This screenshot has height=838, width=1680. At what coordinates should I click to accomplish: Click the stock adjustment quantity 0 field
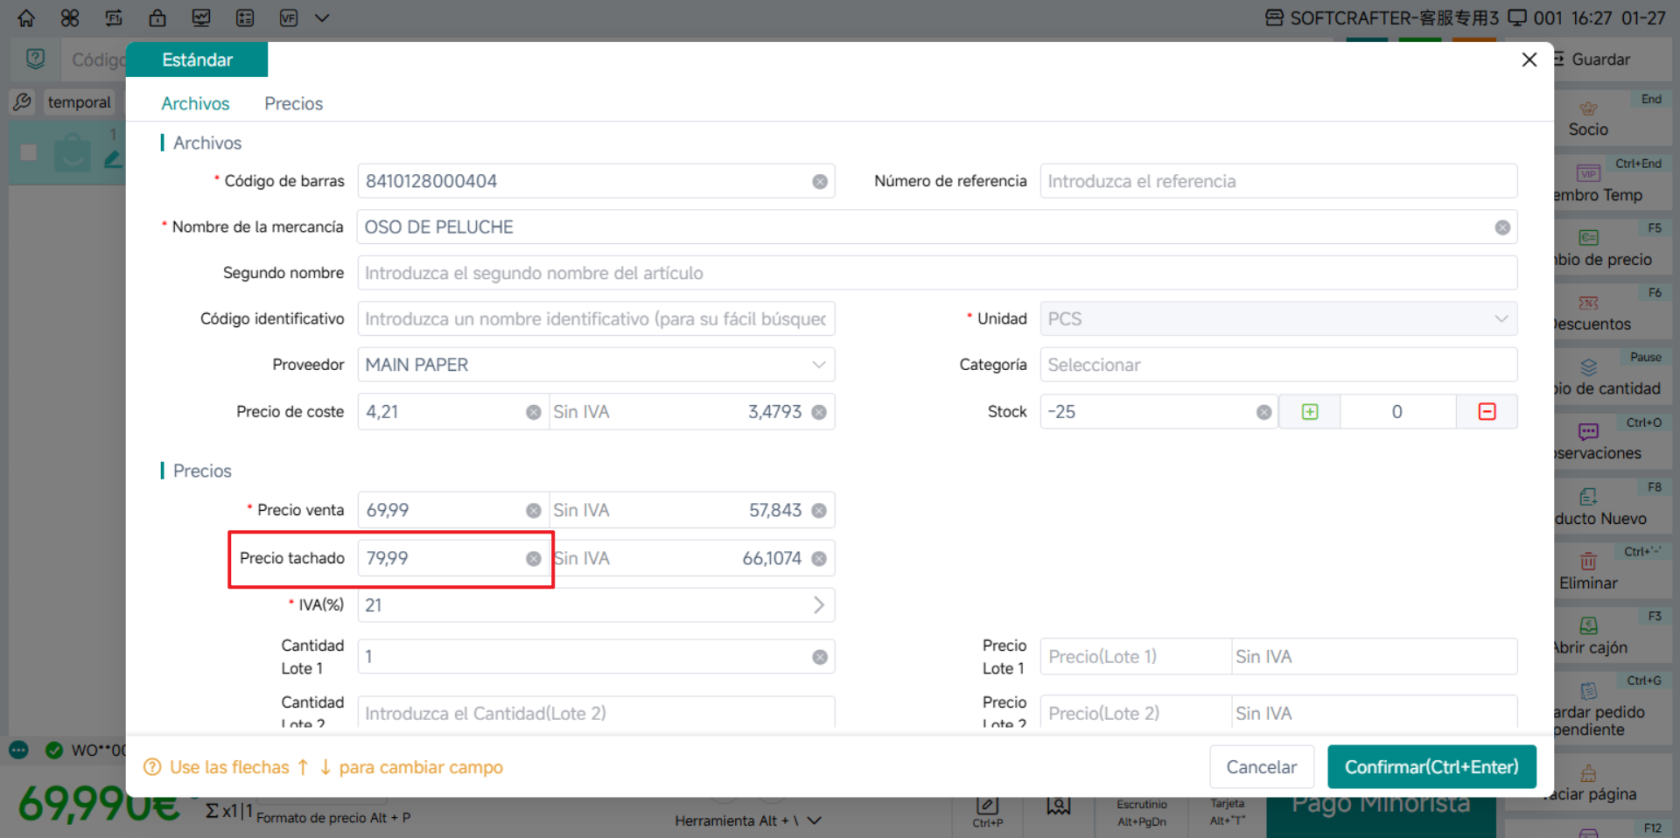tap(1397, 412)
